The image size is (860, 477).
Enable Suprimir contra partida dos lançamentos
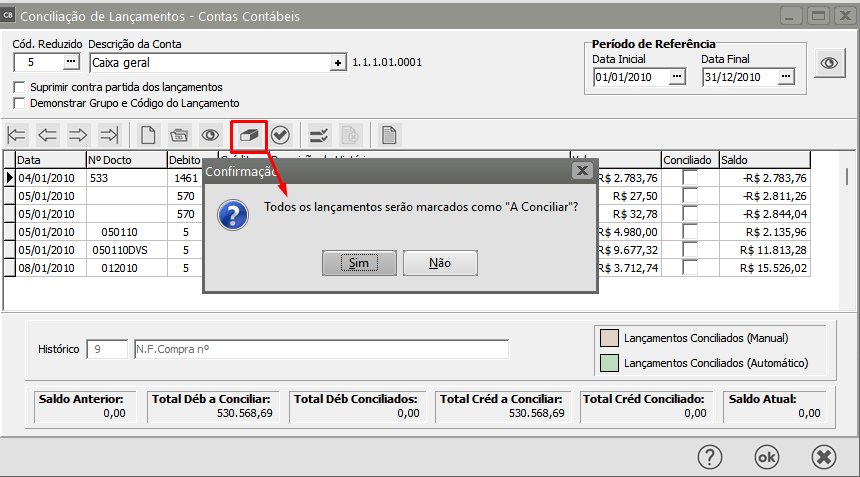19,87
